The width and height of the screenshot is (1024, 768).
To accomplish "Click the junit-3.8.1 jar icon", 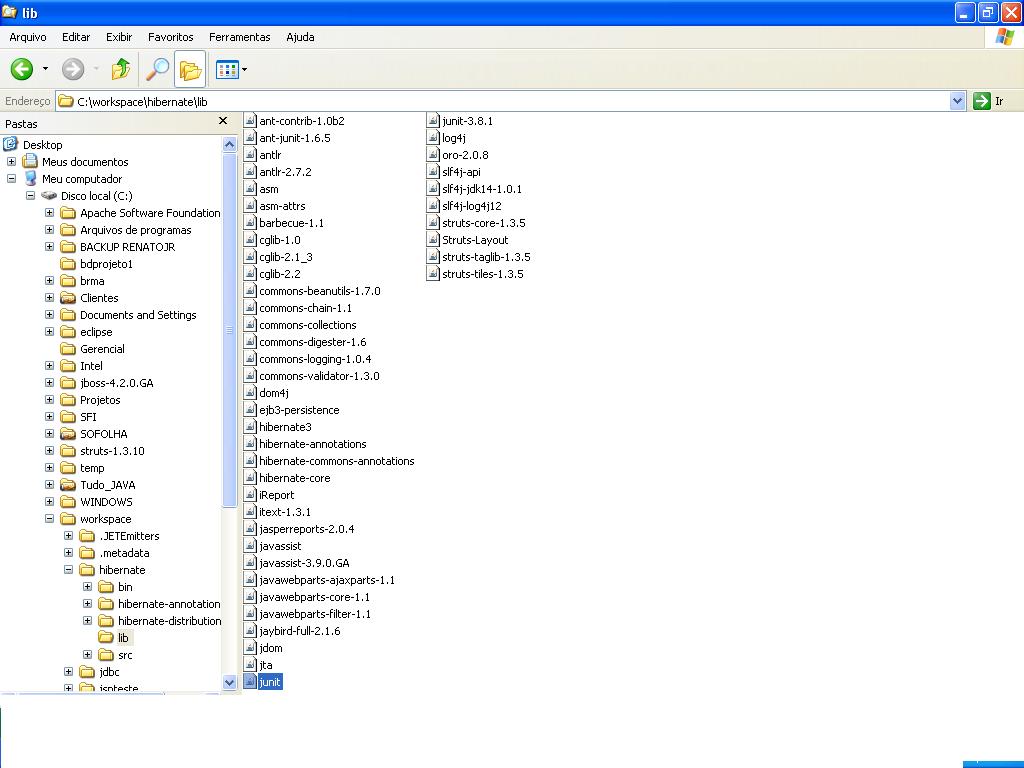I will pos(433,120).
